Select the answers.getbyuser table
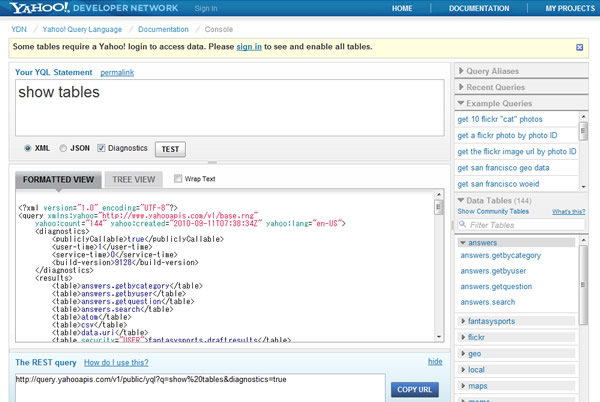The width and height of the screenshot is (600, 402). coord(493,271)
